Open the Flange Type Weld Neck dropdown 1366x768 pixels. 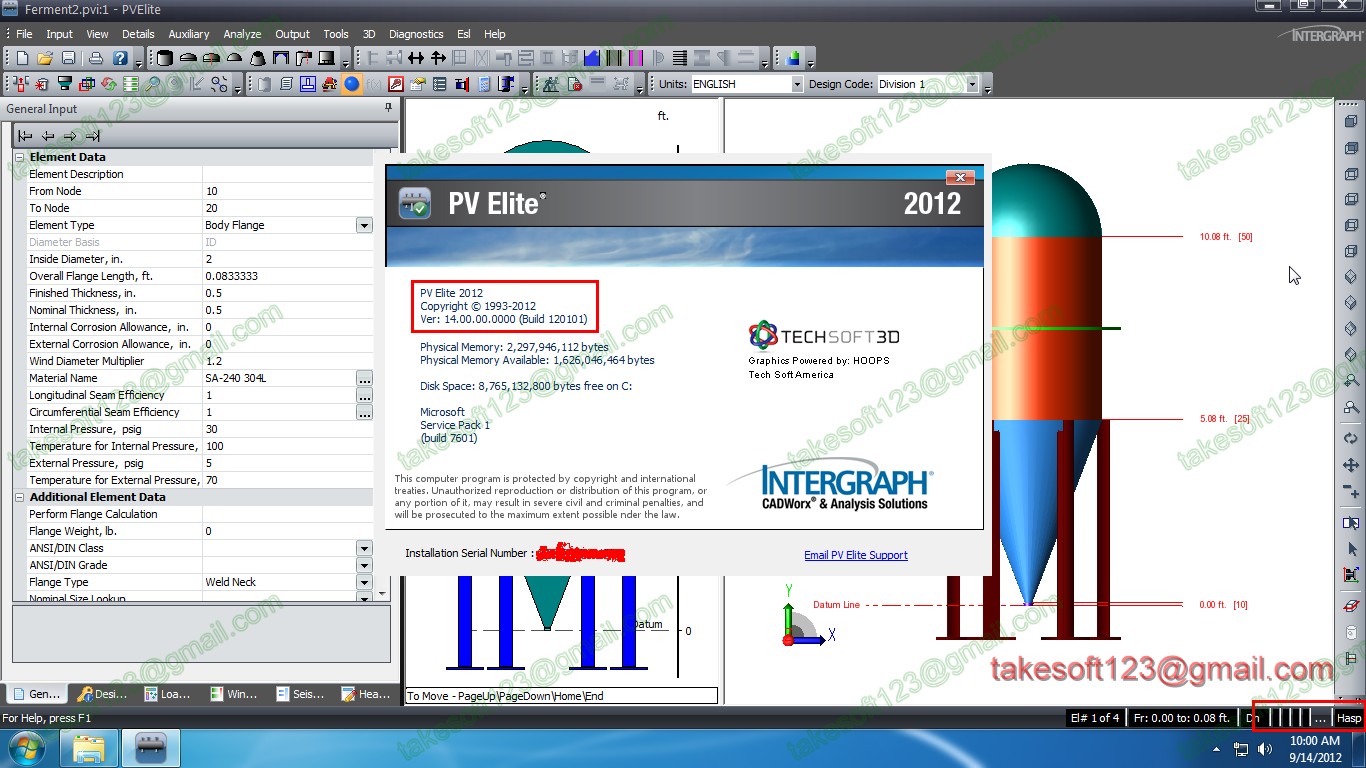[364, 583]
